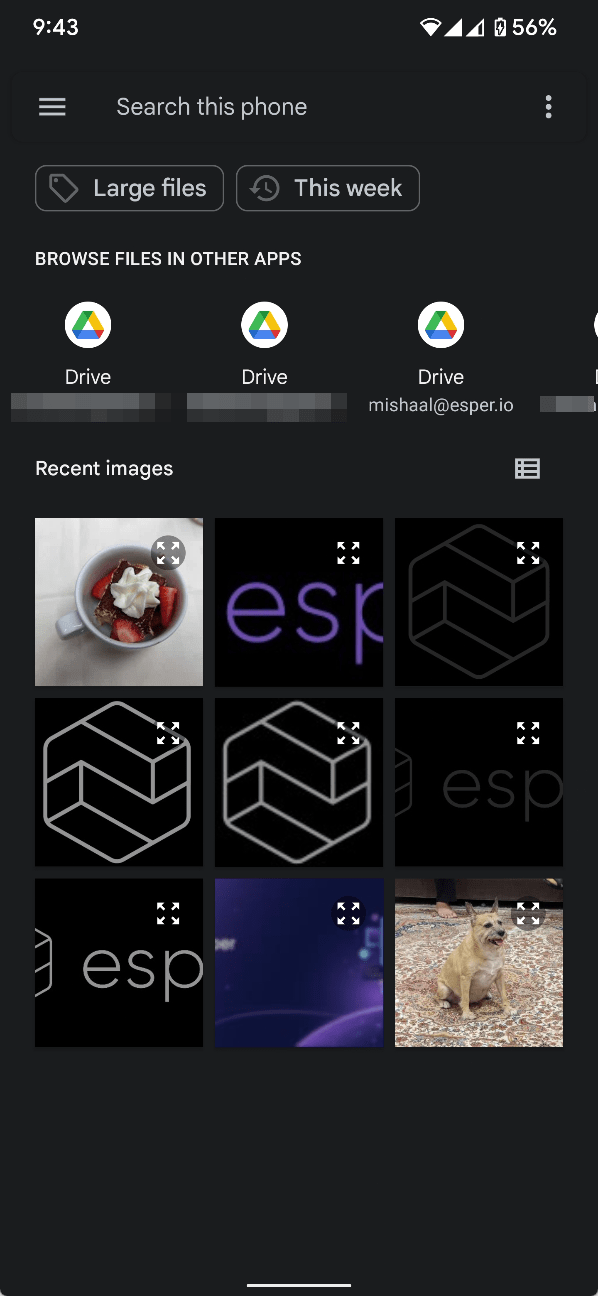The width and height of the screenshot is (598, 1296).
Task: Open the strawberry dessert cup image
Action: [x=119, y=602]
